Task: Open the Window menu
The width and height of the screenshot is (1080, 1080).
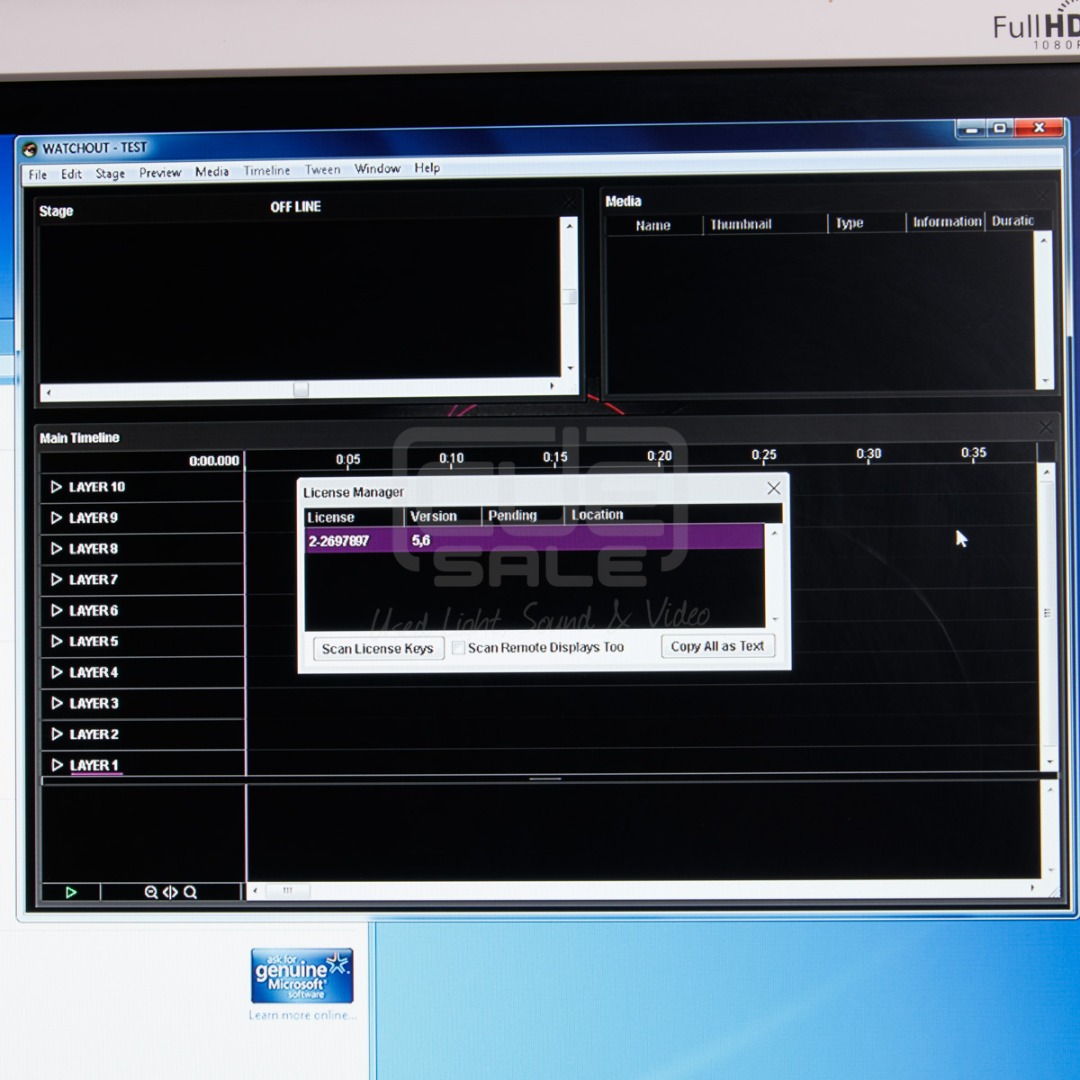Action: pyautogui.click(x=377, y=169)
